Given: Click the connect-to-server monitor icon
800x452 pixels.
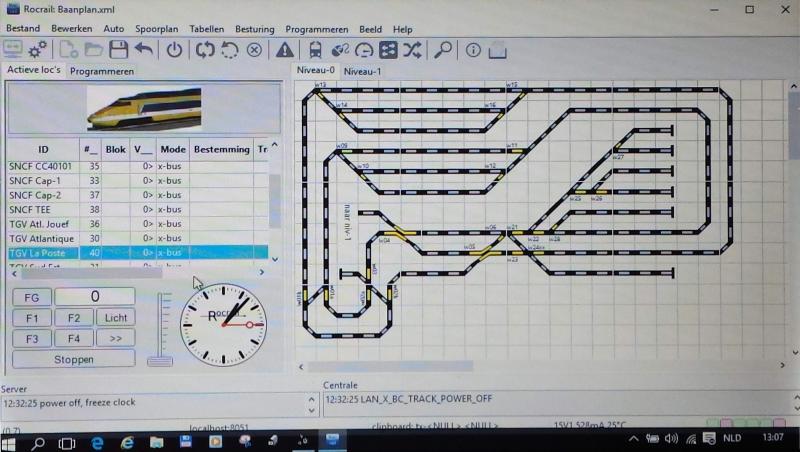Looking at the screenshot, I should 13,49.
